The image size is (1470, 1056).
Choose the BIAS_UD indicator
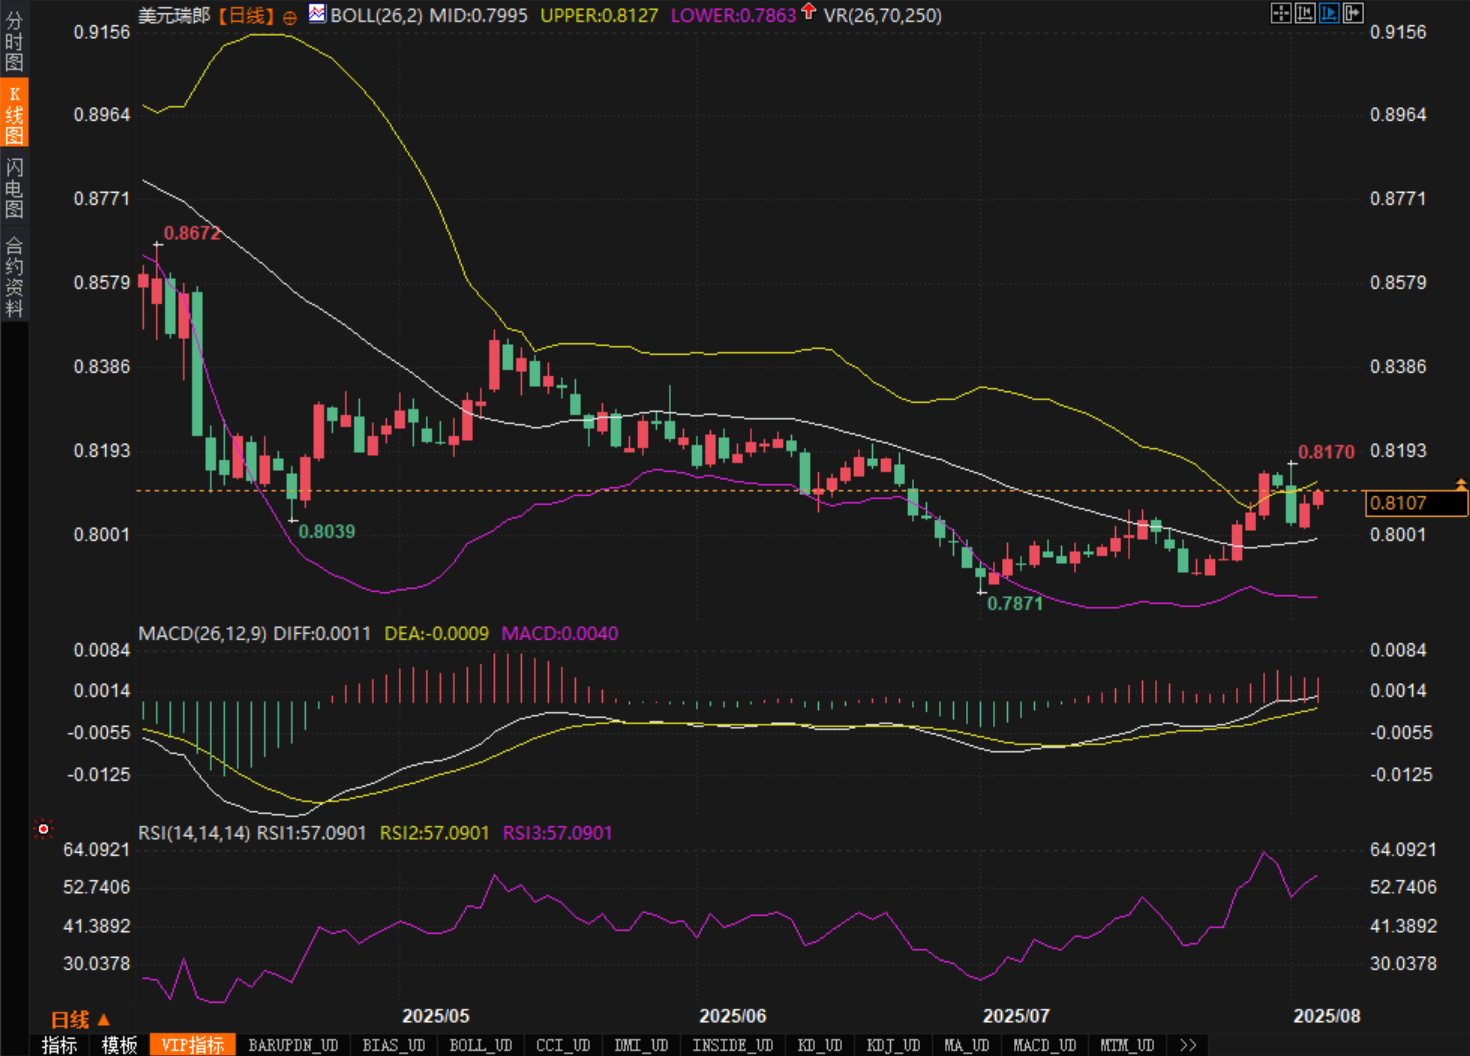pyautogui.click(x=393, y=1045)
